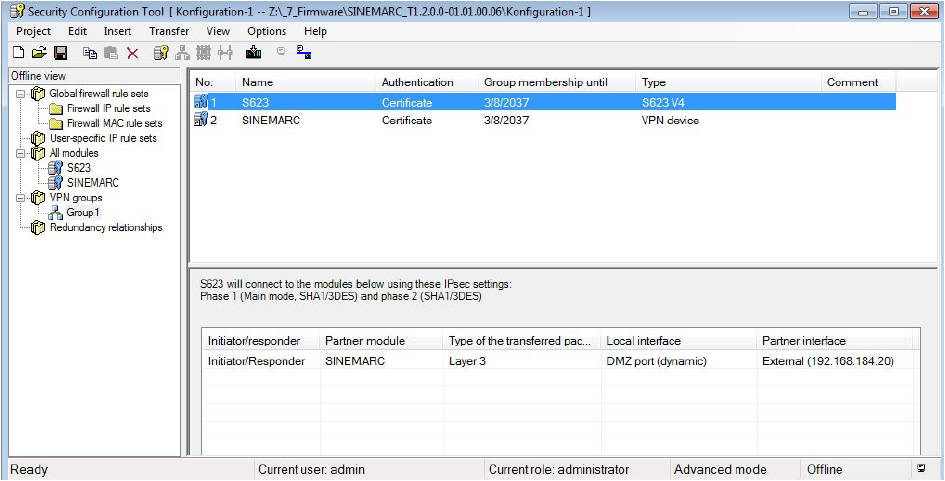The image size is (945, 481).
Task: Select Firewall MAC rule sets in tree
Action: tap(115, 124)
